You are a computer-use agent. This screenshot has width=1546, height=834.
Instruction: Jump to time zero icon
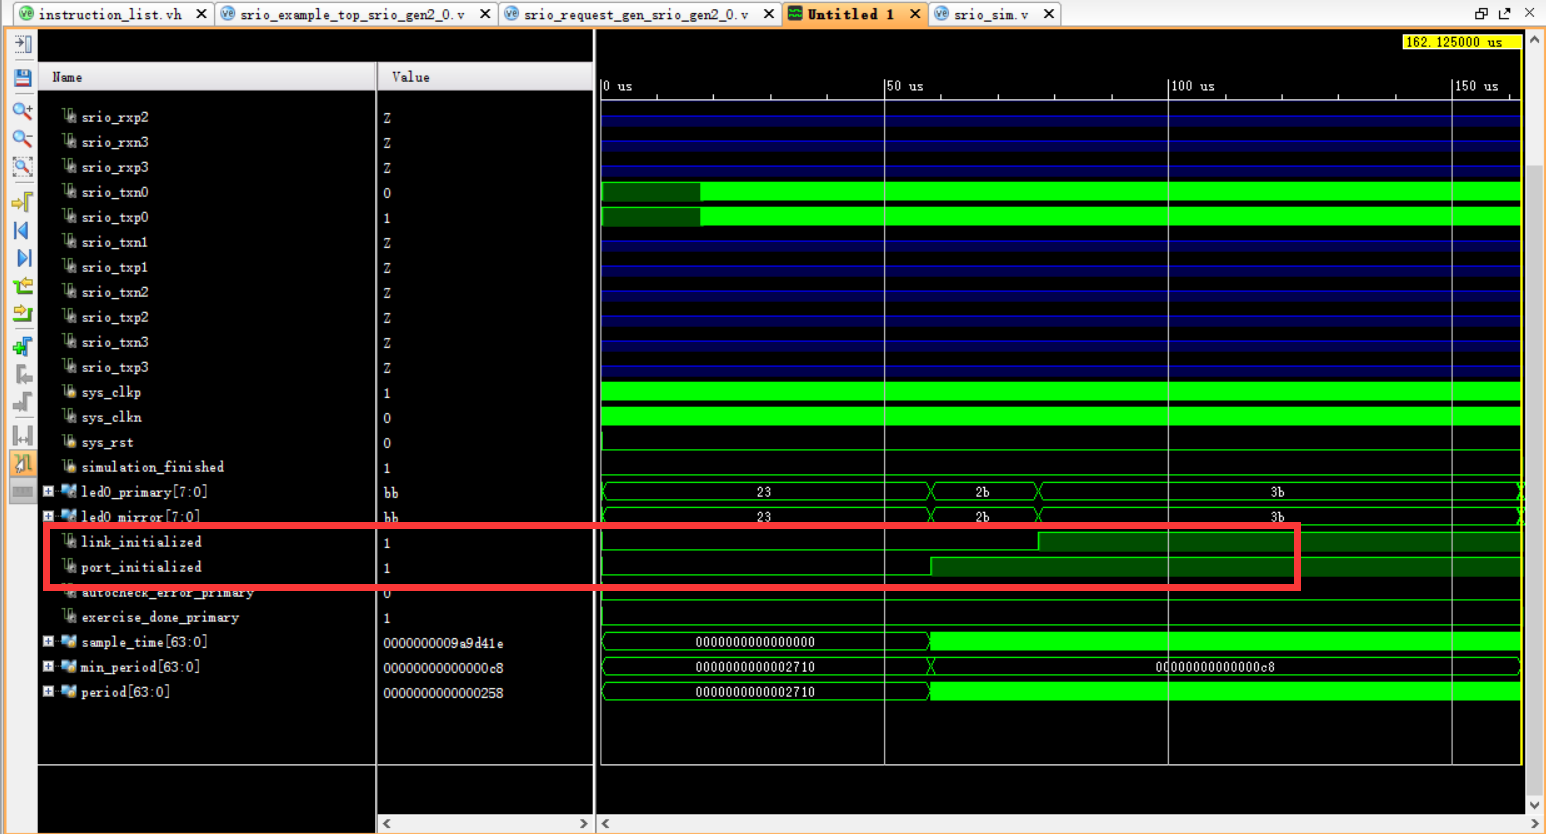click(22, 230)
